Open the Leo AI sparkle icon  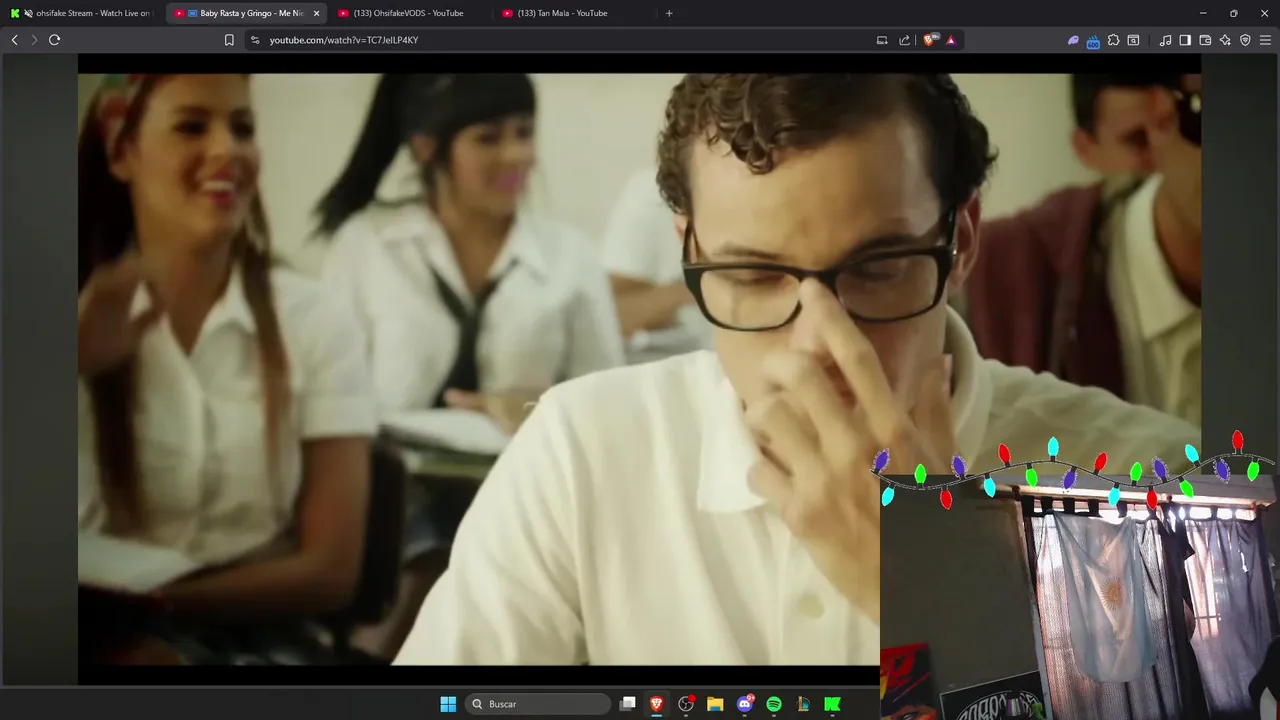point(1225,40)
